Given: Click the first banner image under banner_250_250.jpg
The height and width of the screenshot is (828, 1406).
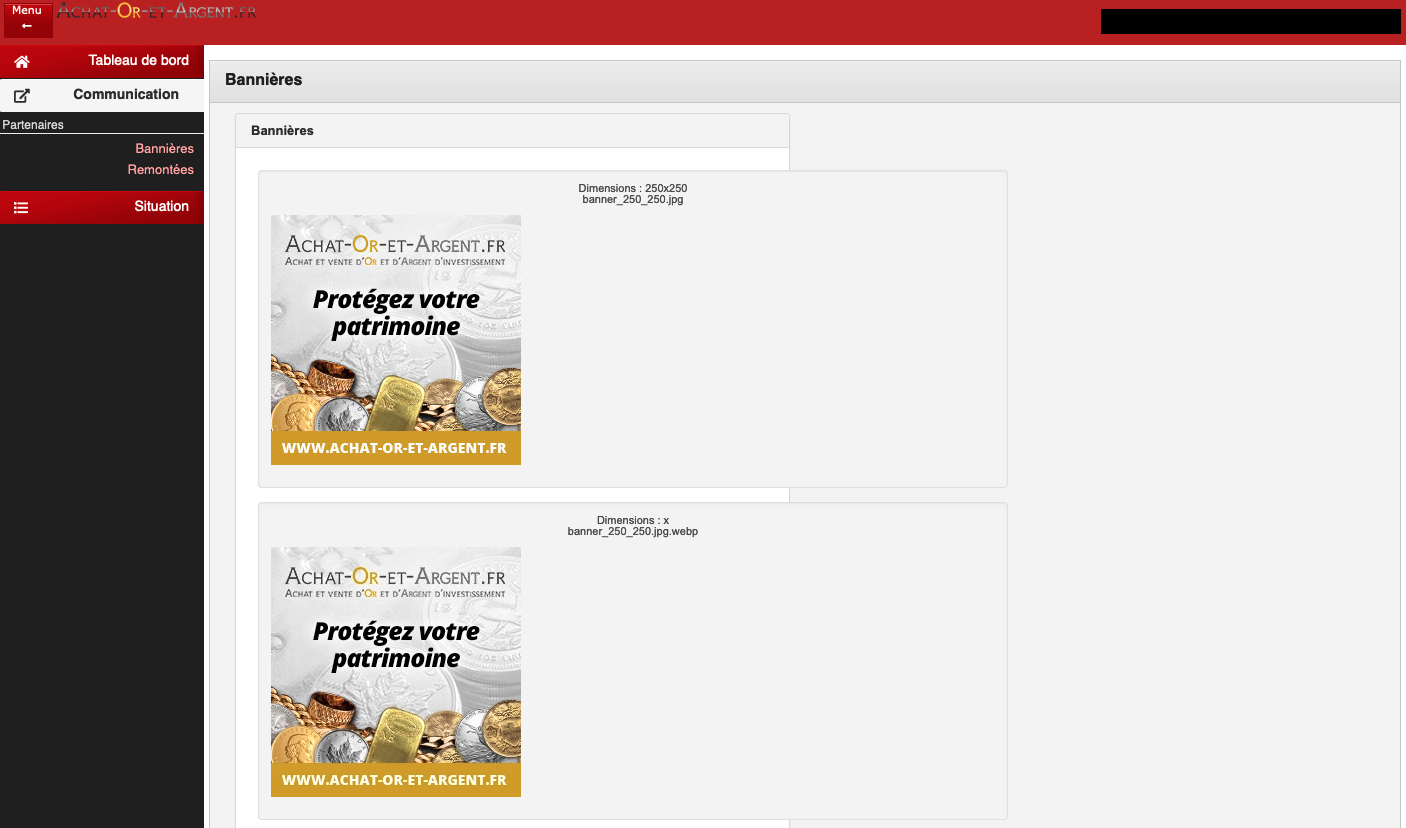Looking at the screenshot, I should [395, 340].
